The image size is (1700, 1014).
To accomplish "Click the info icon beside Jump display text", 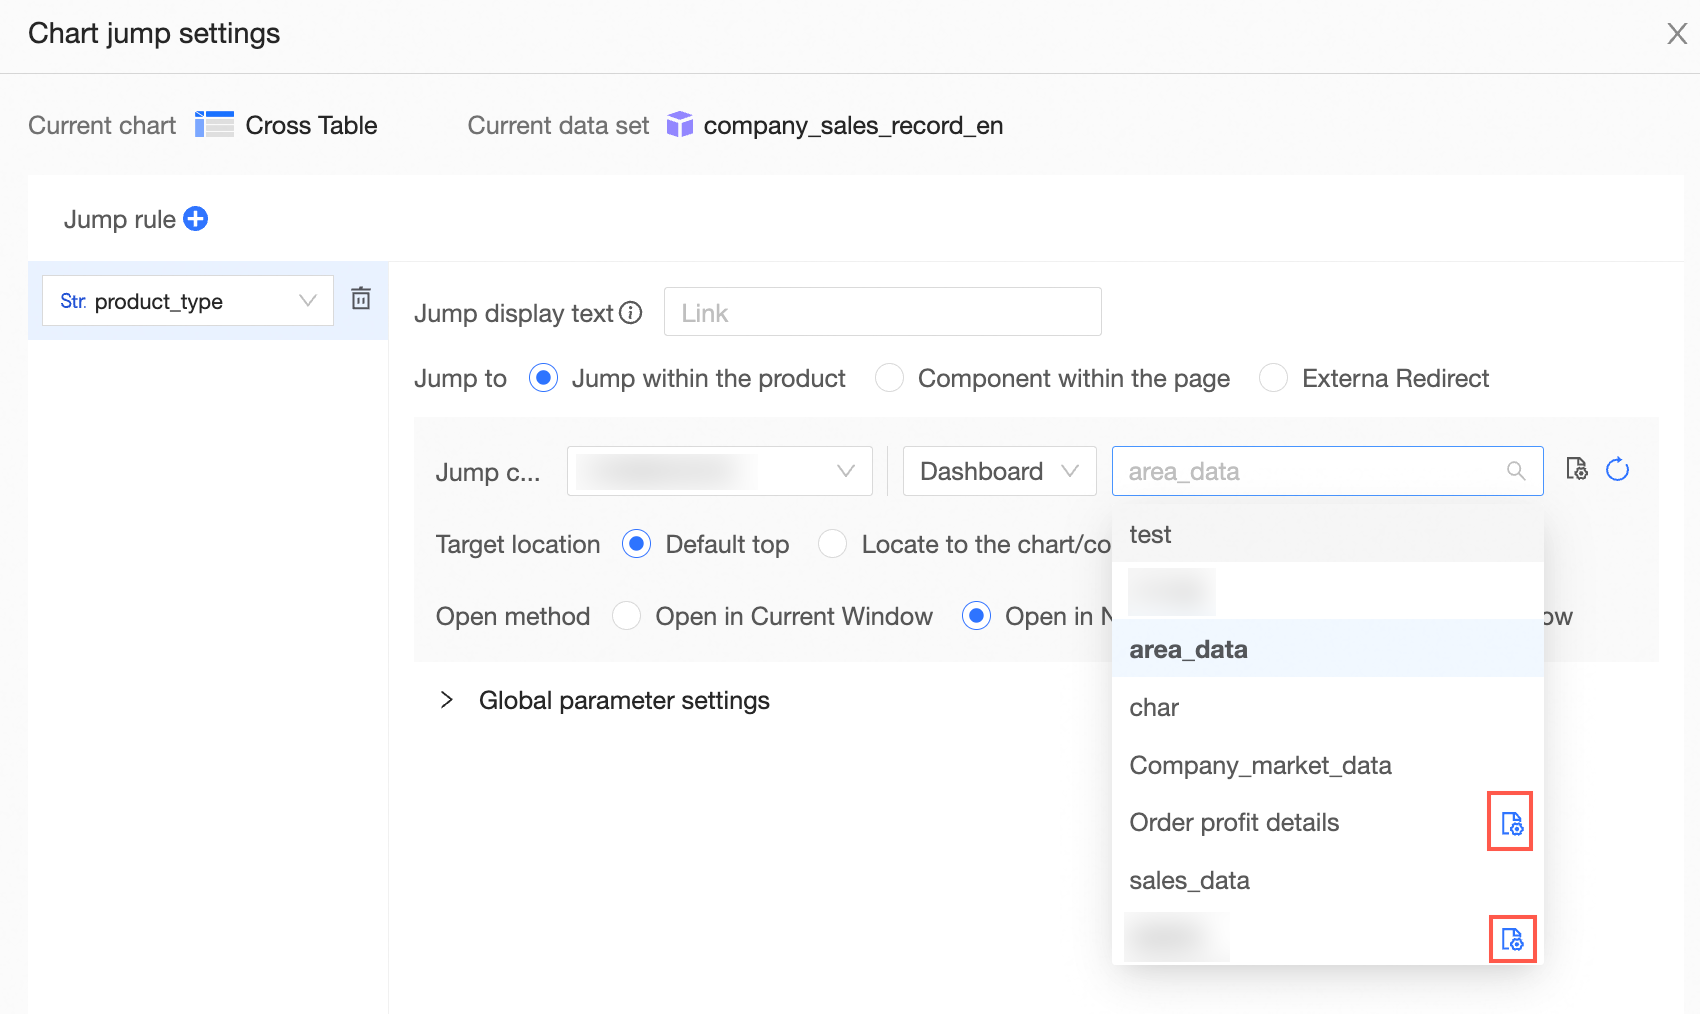I will point(630,313).
